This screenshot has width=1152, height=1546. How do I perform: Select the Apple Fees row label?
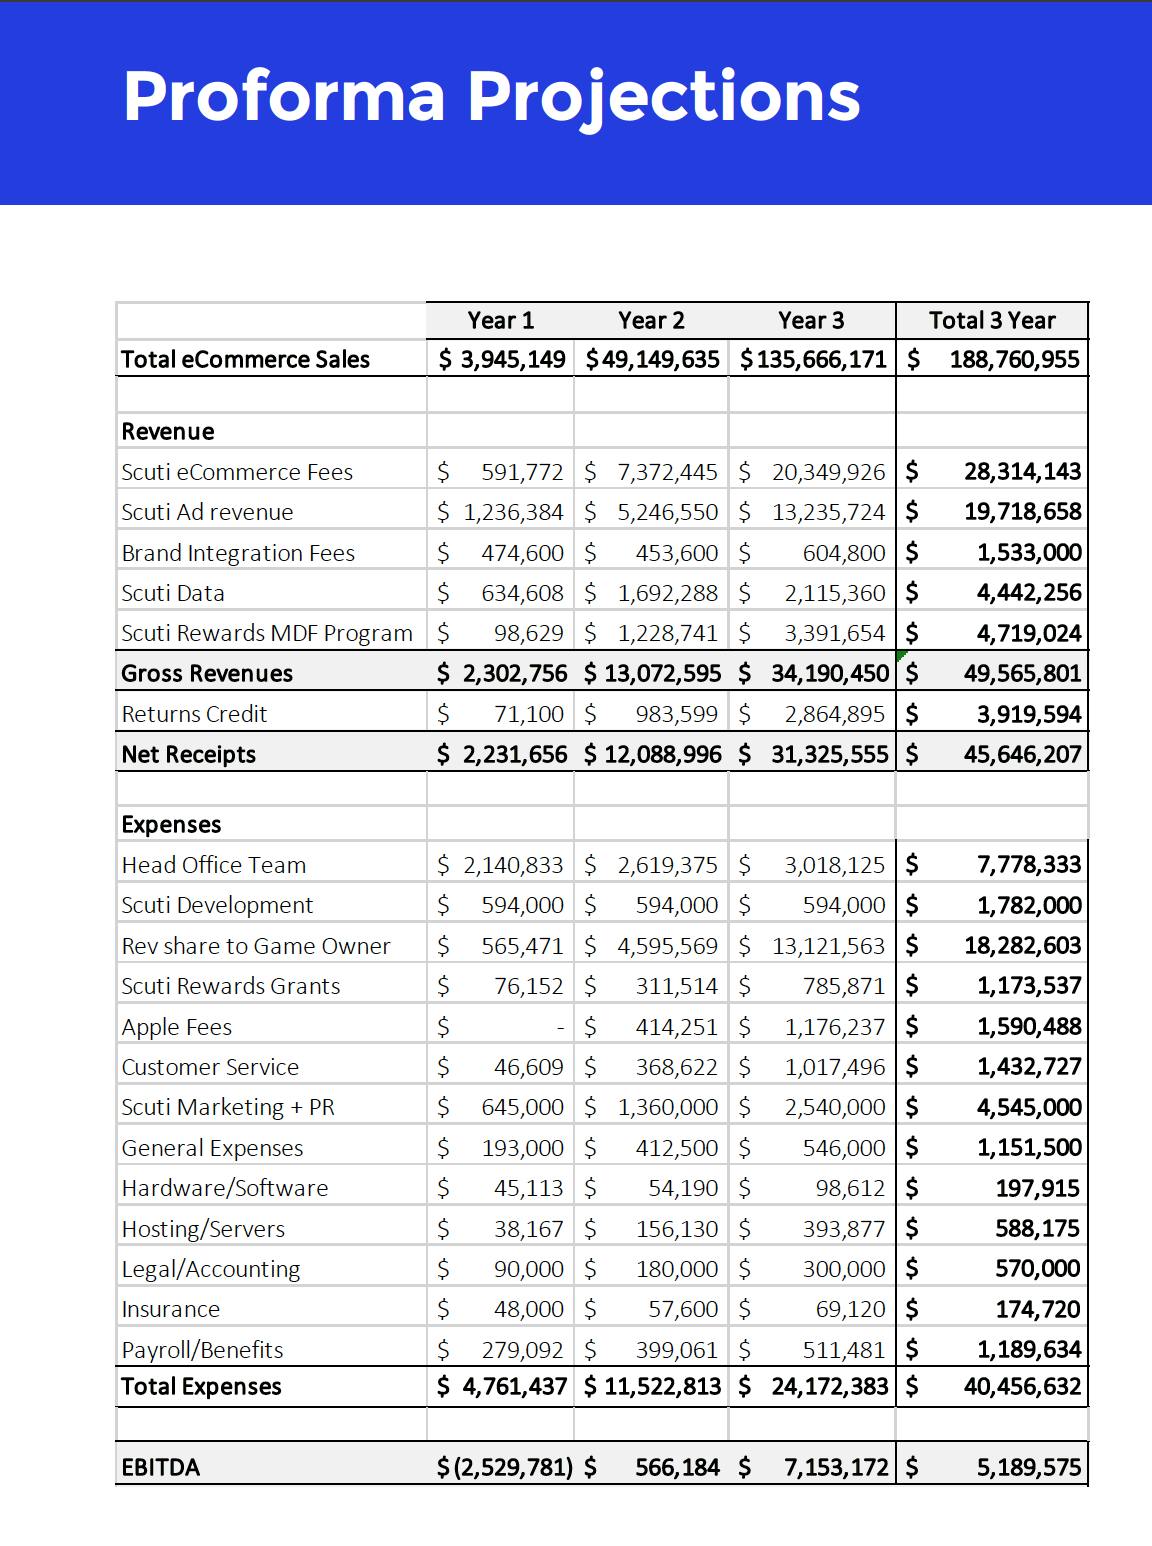point(176,1027)
